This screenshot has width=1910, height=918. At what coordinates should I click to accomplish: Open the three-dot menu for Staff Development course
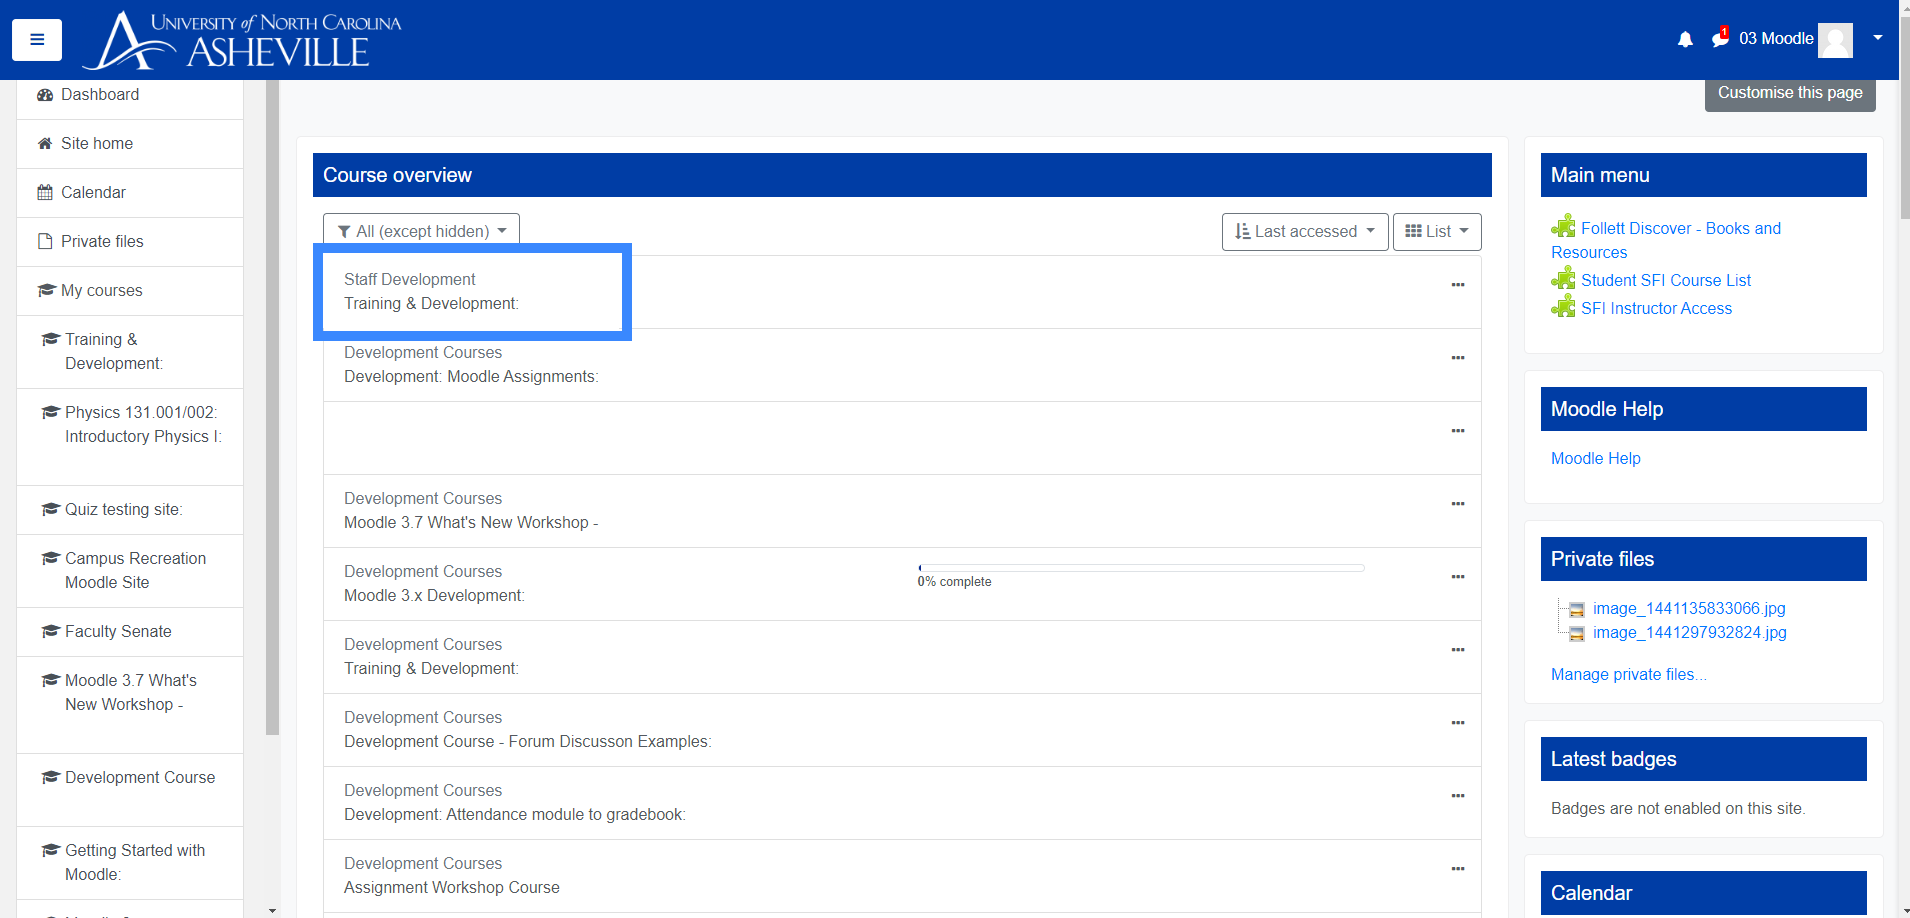coord(1457,285)
